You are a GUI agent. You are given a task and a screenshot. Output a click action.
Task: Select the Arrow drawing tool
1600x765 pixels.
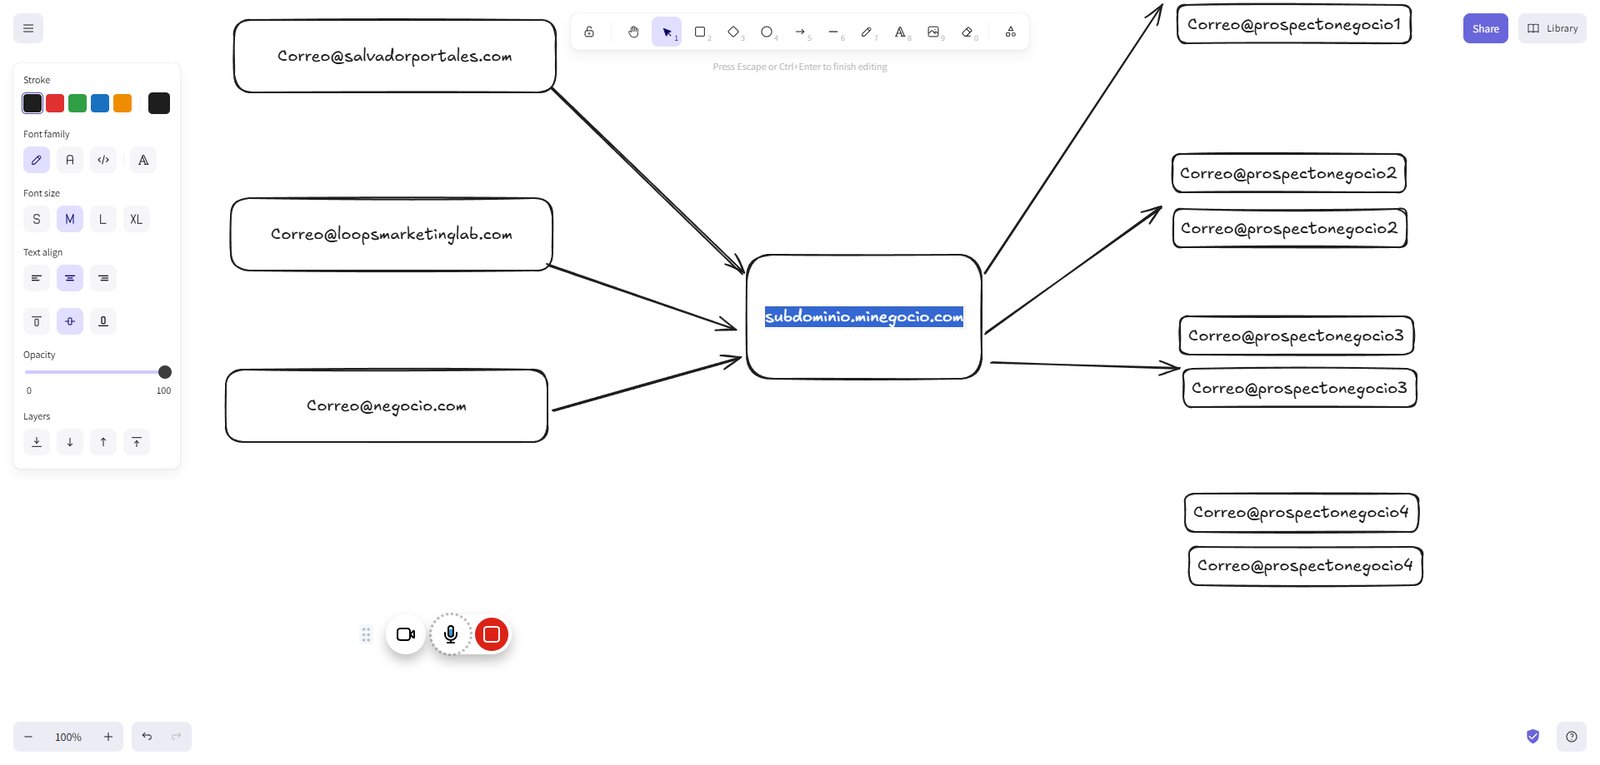[800, 32]
